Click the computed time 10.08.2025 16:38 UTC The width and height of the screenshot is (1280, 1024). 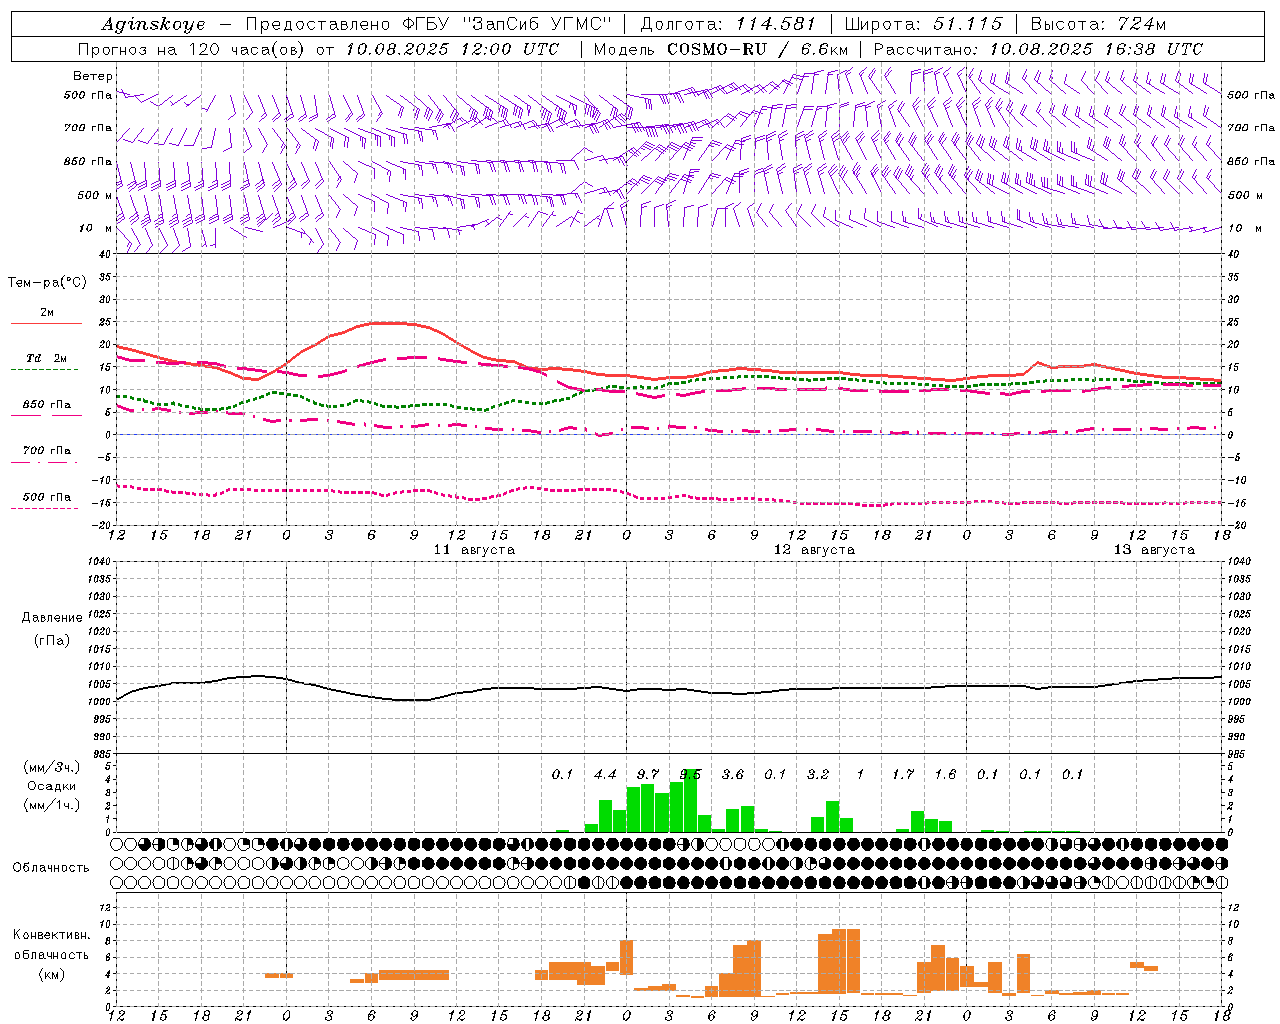click(1096, 49)
